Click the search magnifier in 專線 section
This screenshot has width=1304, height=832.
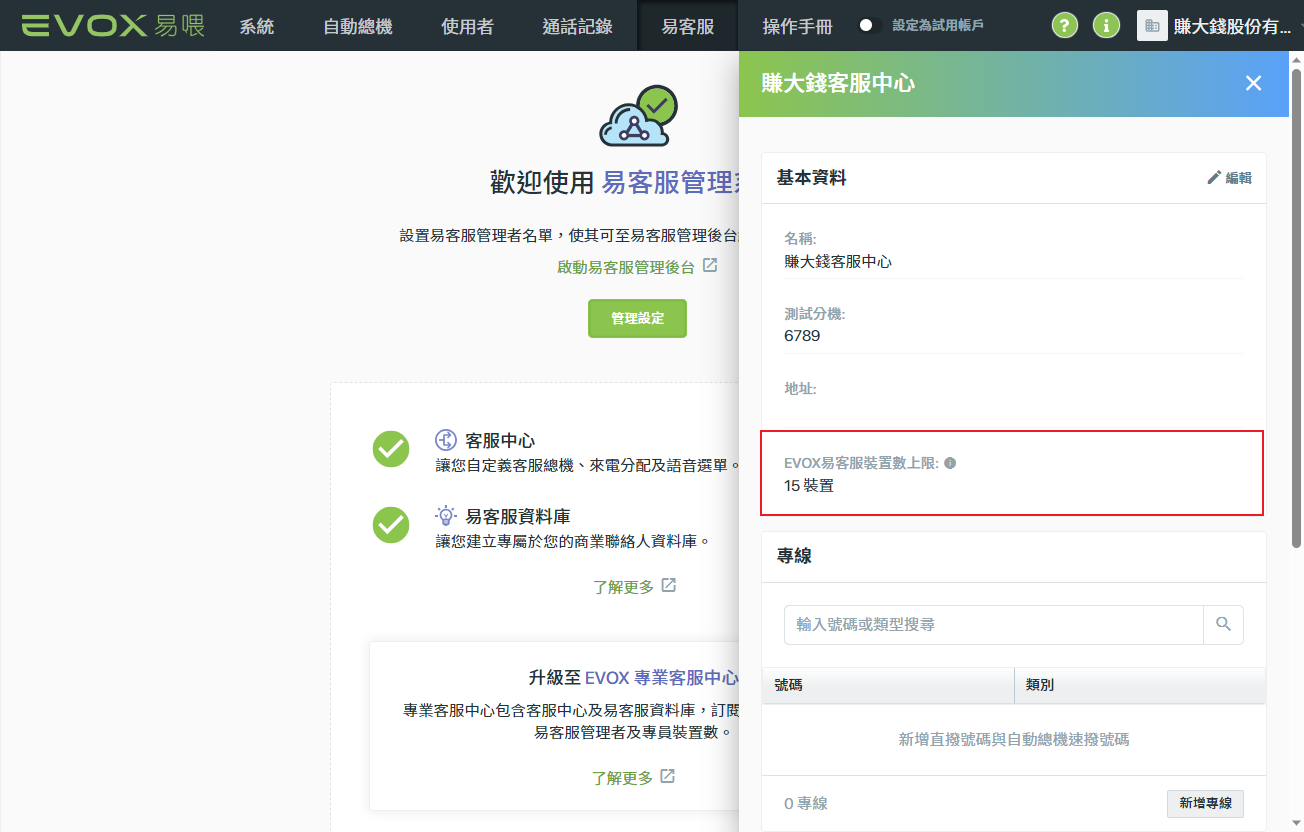click(x=1223, y=624)
